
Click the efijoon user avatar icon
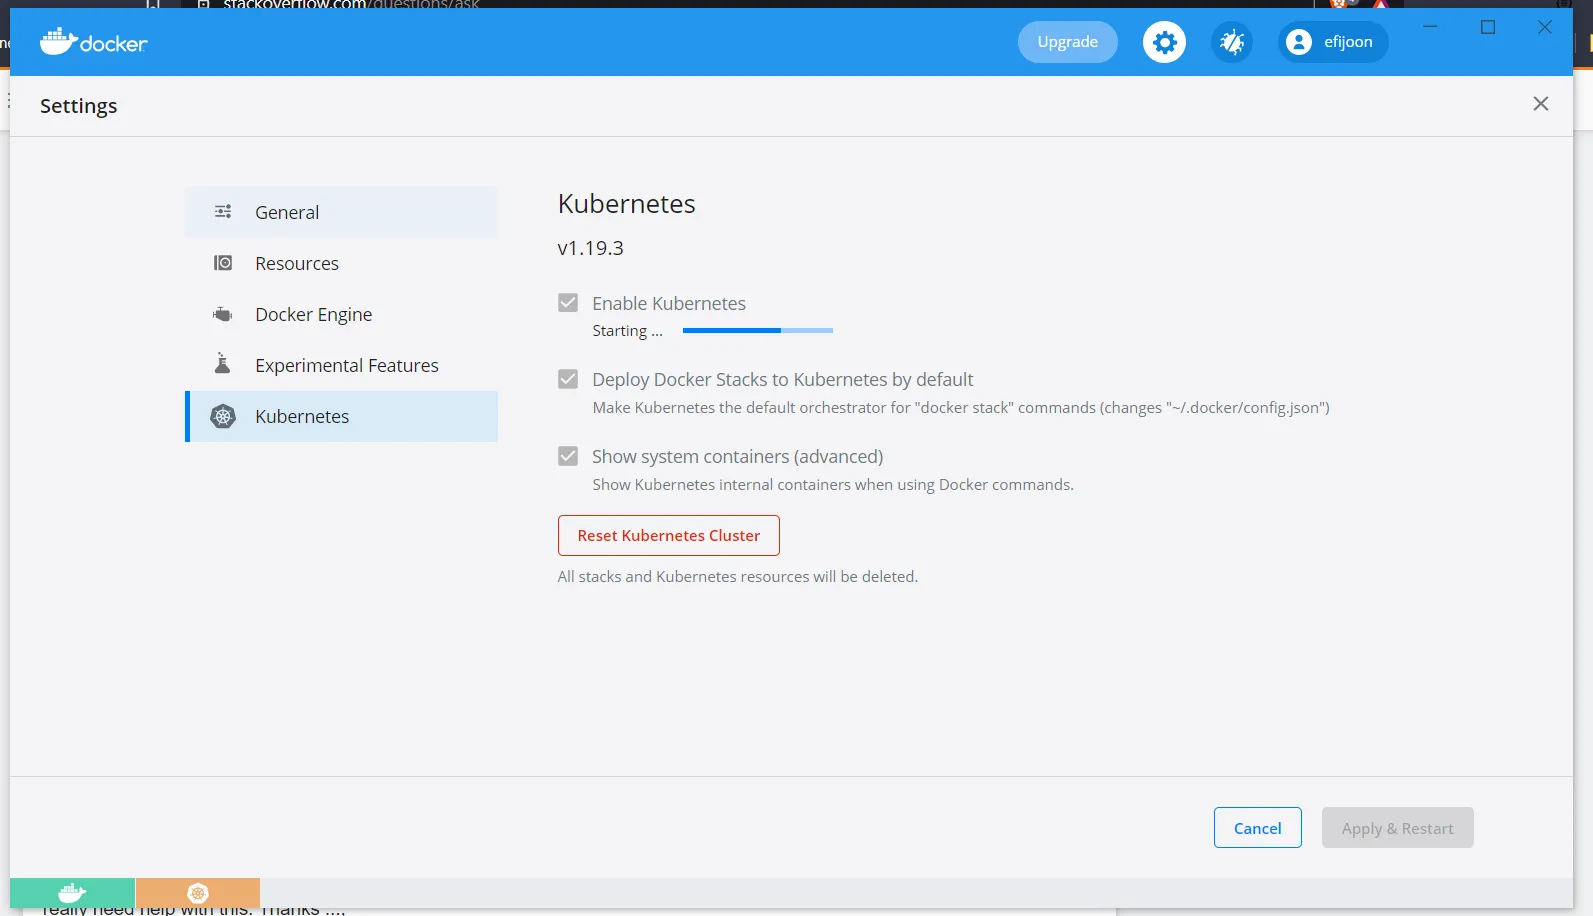(1299, 42)
